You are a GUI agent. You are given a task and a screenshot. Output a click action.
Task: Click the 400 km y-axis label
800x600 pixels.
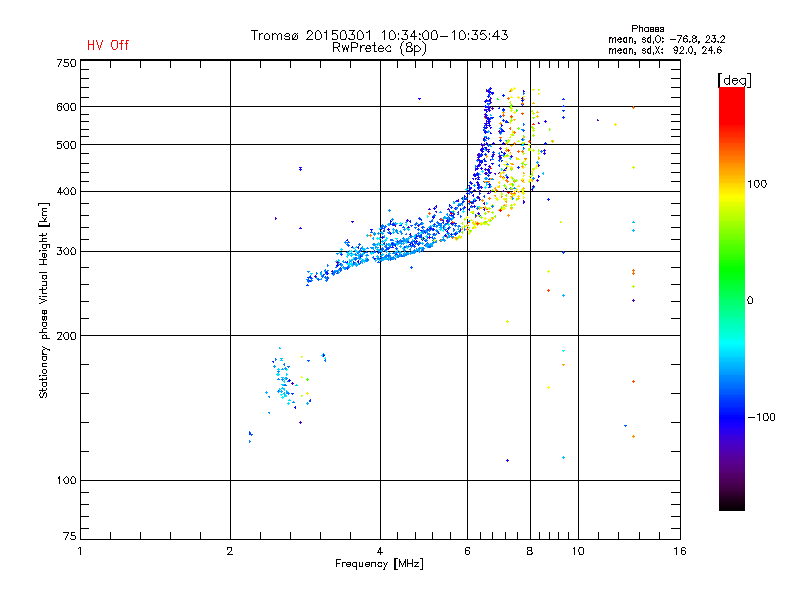click(x=66, y=191)
